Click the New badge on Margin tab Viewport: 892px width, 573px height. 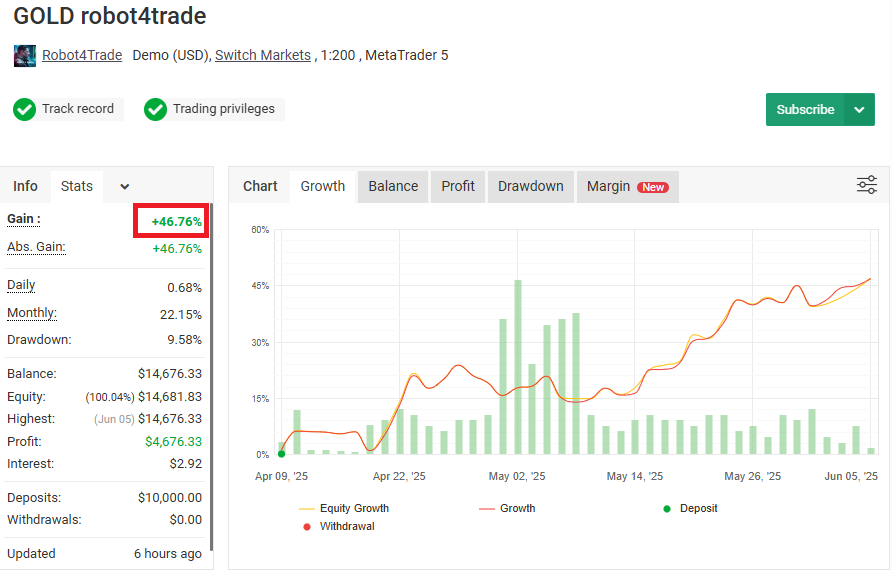tap(654, 187)
